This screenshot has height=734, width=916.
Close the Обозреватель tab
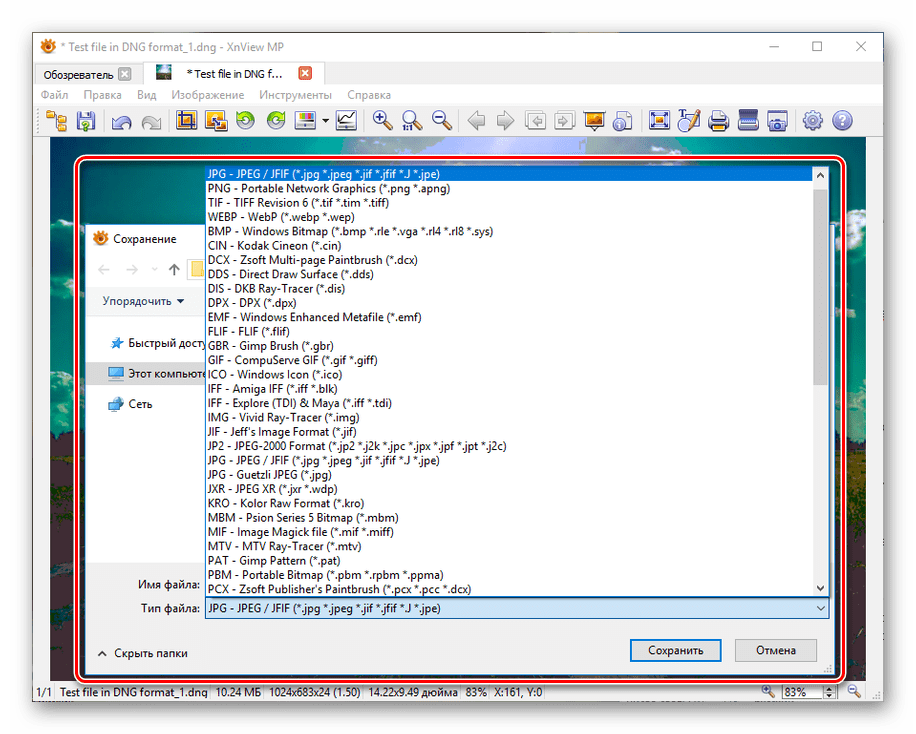[124, 74]
